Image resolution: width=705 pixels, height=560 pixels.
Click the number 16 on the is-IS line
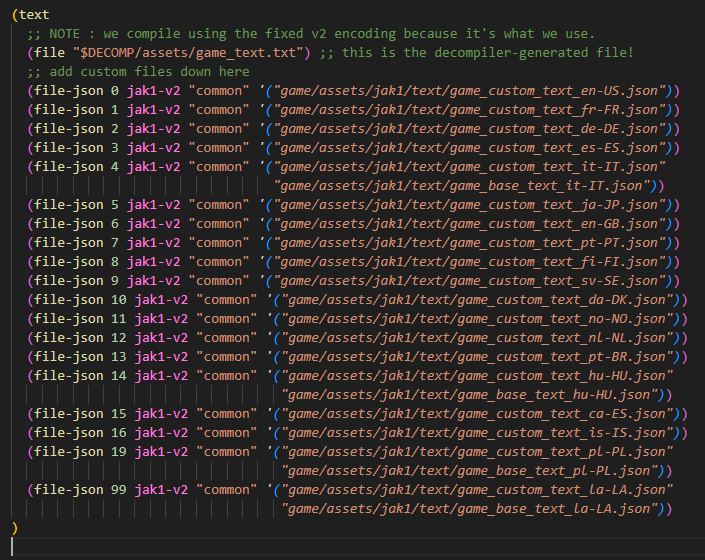[118, 433]
